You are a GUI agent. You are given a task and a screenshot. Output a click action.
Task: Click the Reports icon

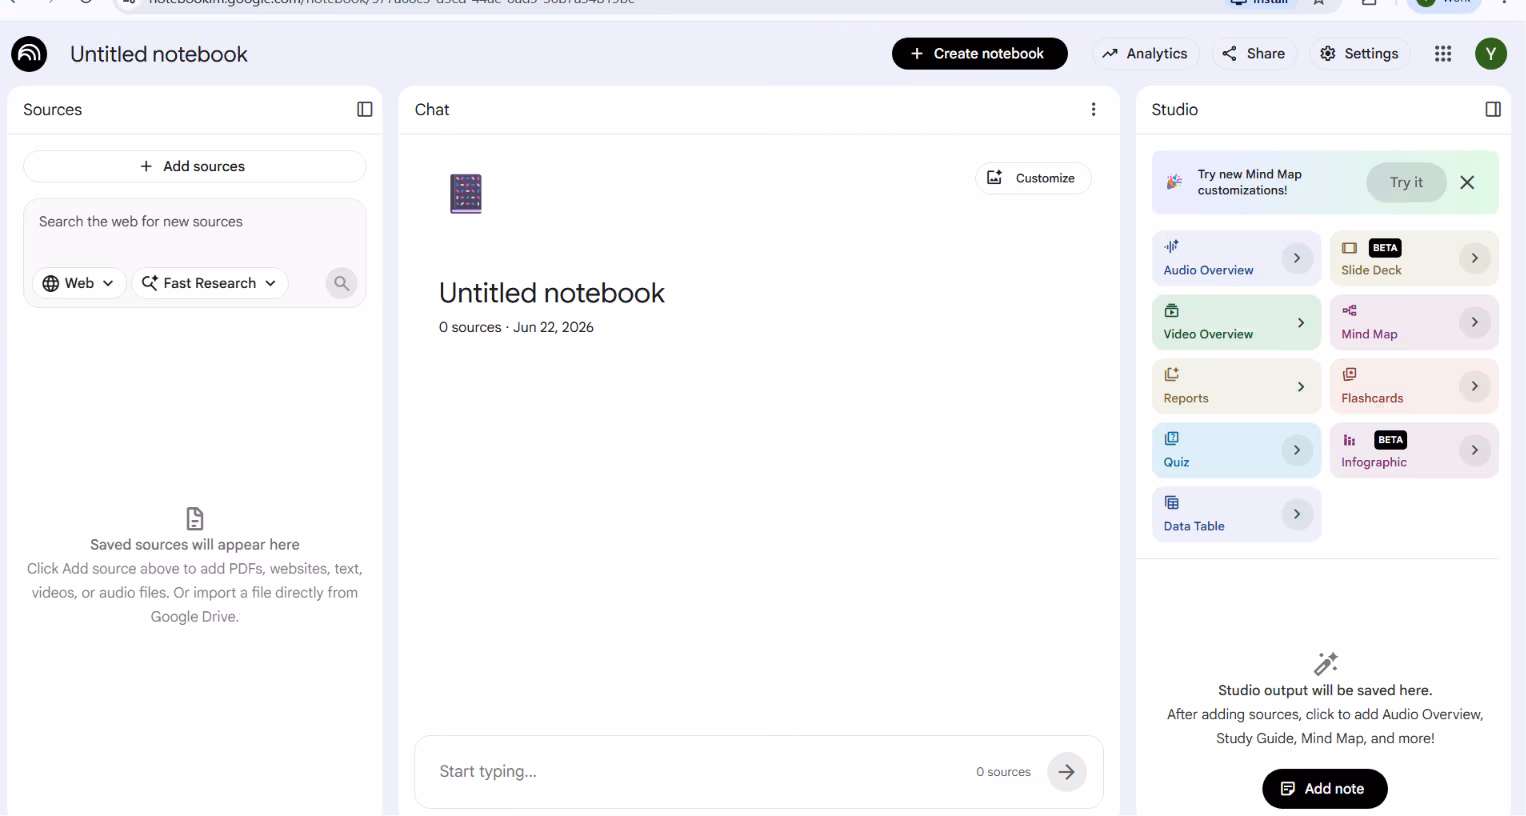tap(1172, 374)
